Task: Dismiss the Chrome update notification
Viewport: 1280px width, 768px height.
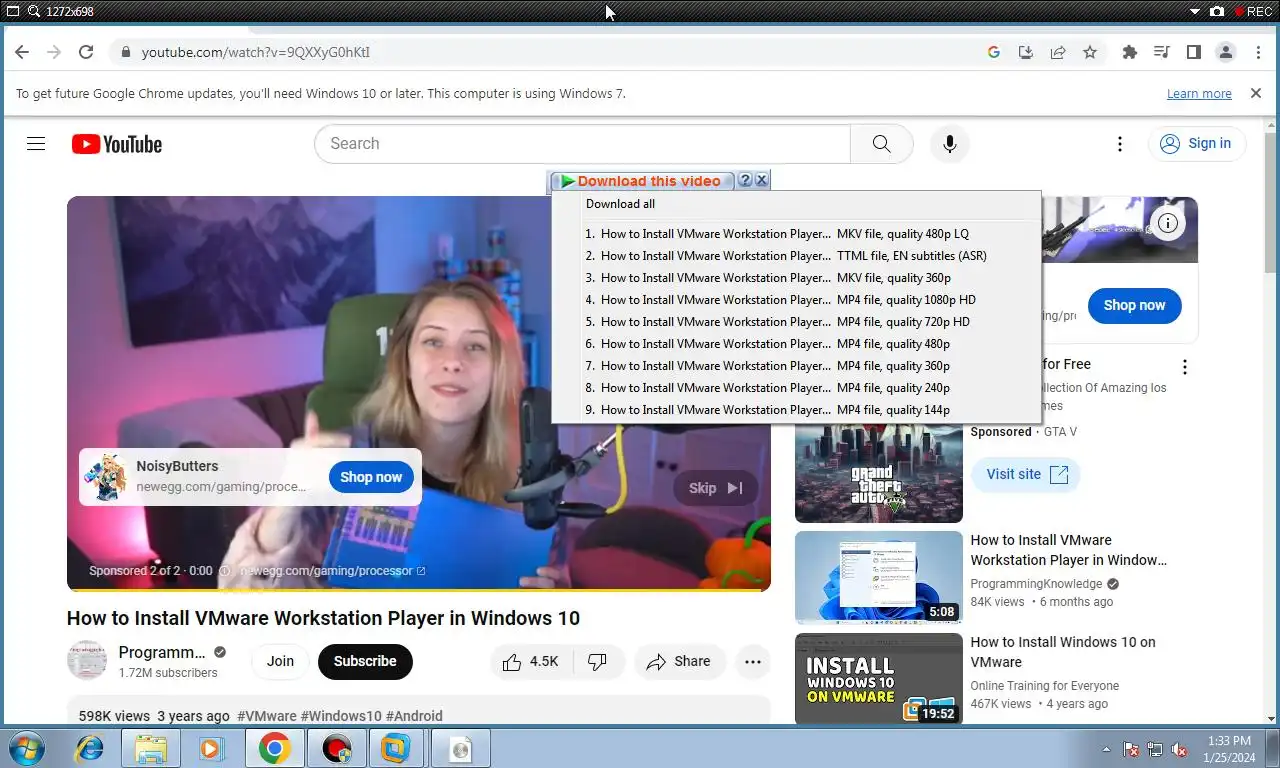Action: tap(1256, 93)
